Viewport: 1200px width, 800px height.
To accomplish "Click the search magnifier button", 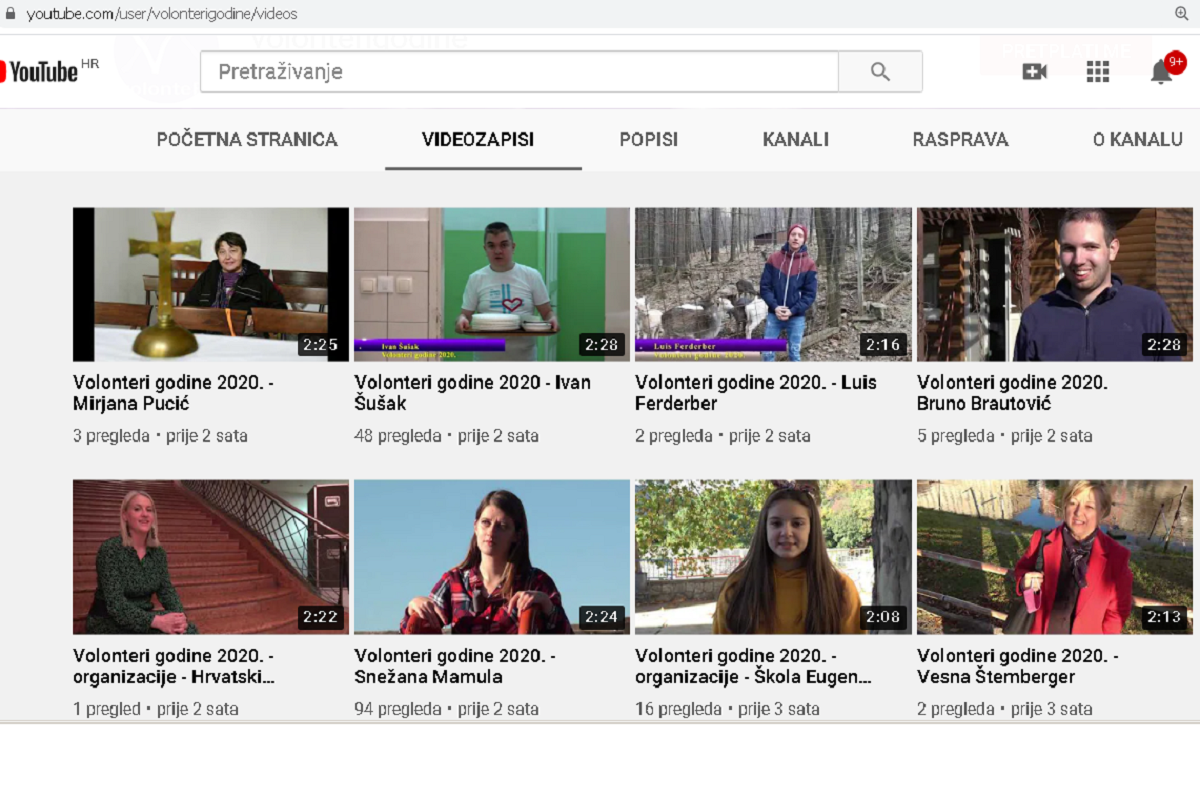I will [x=880, y=72].
